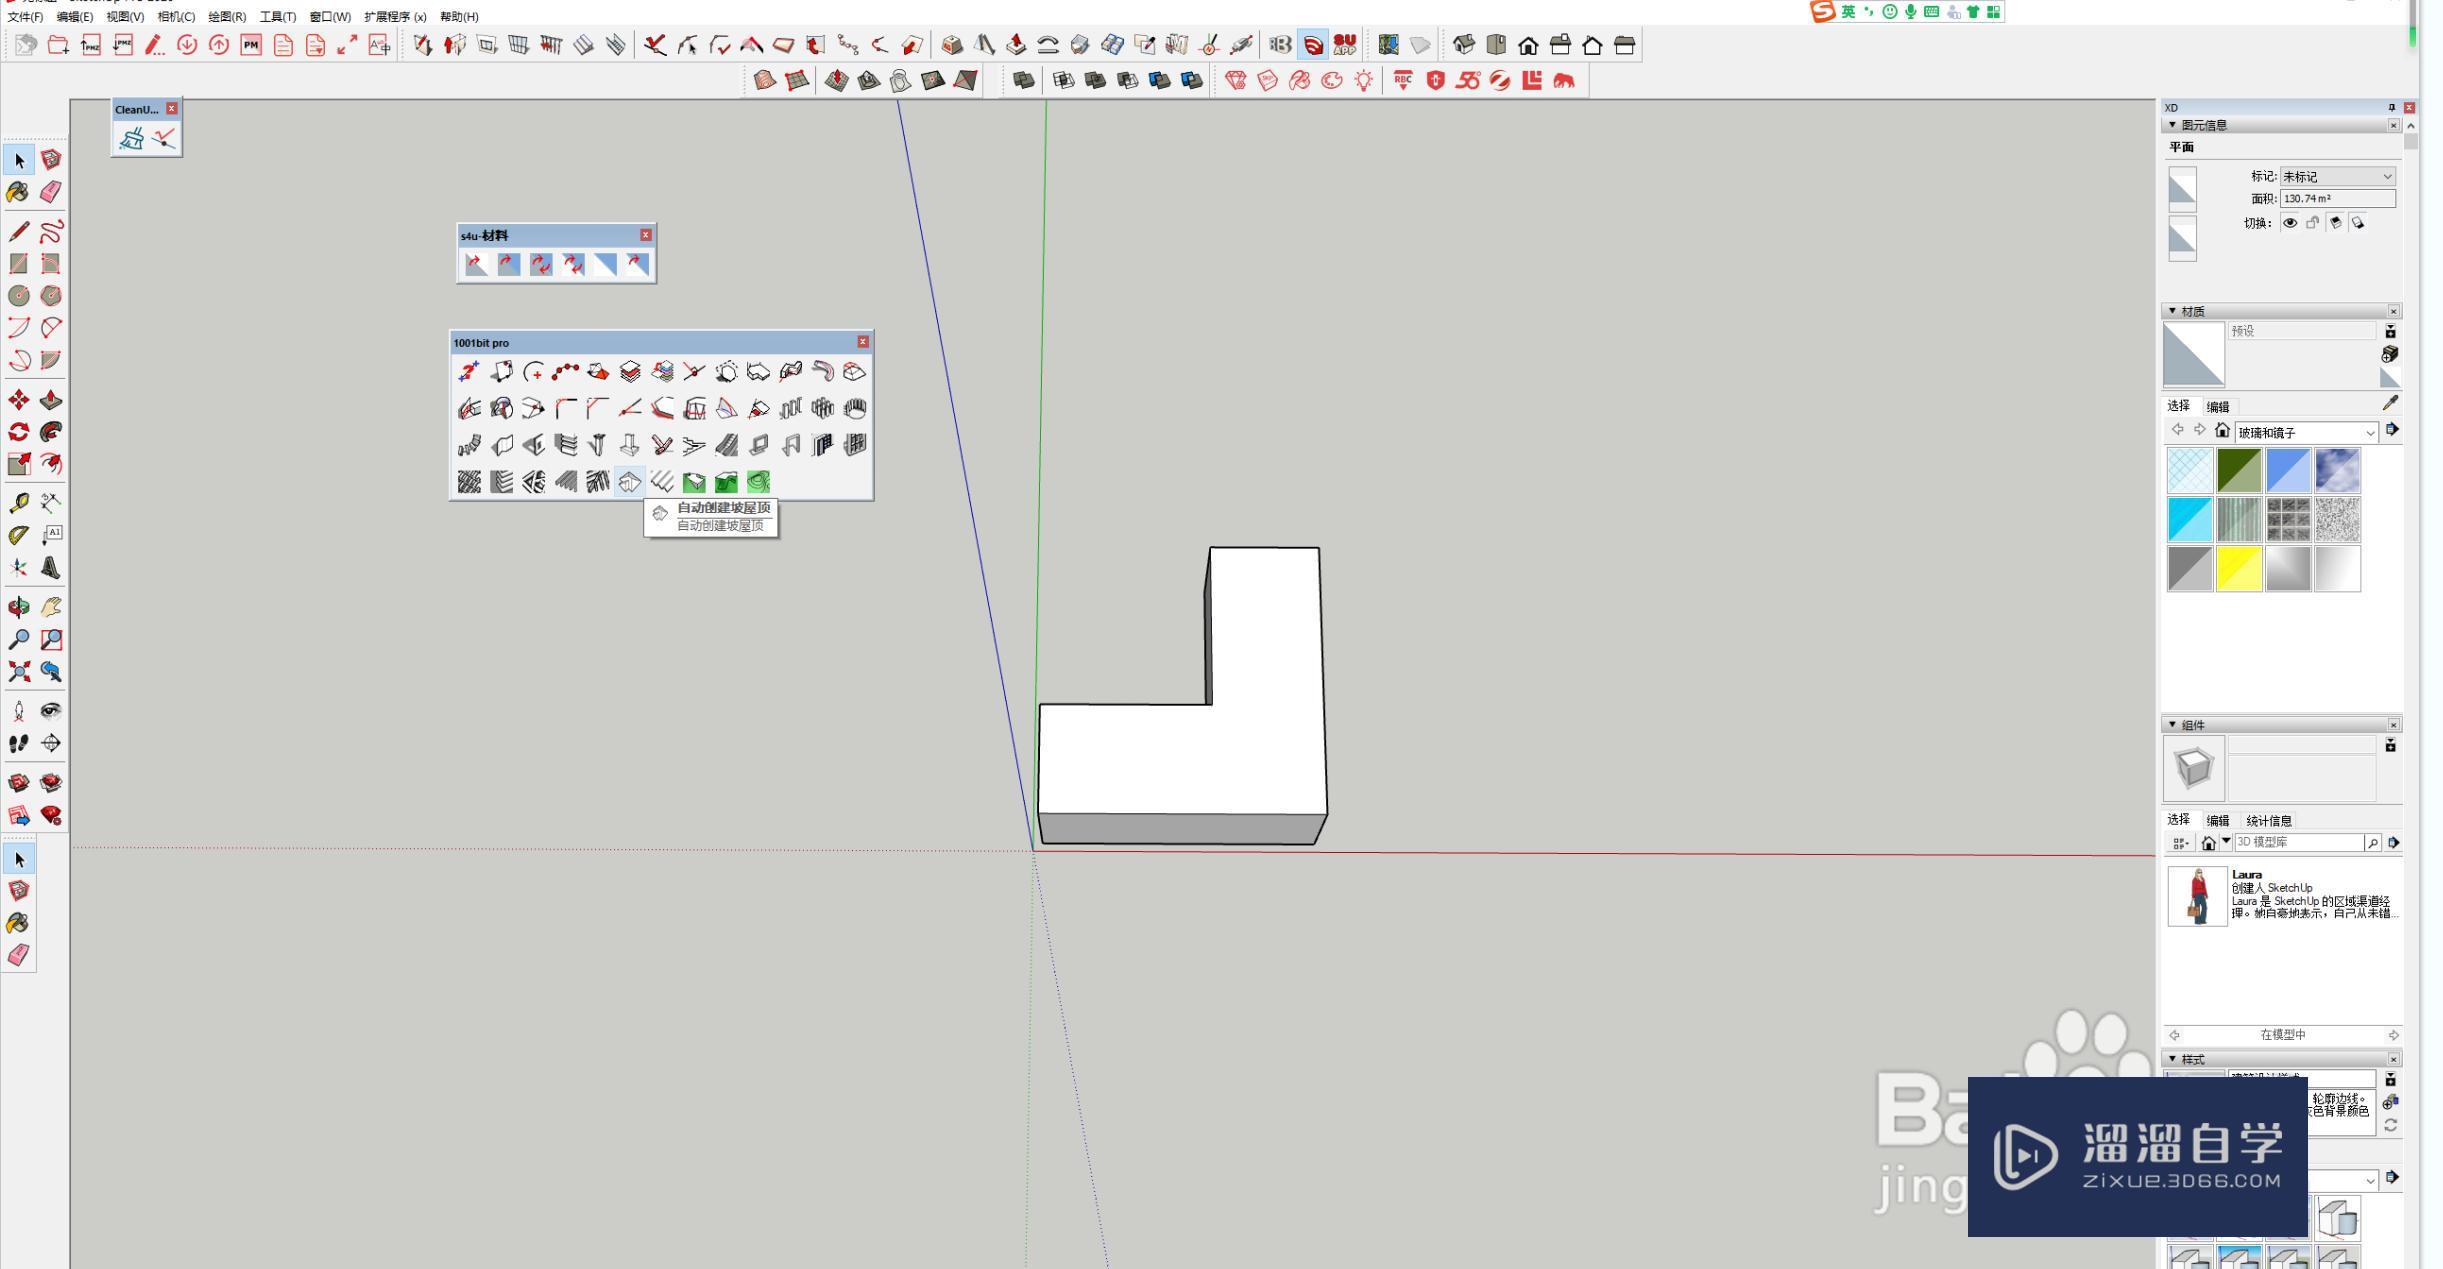
Task: Click the last green icon in 1001bit pro bottom row
Action: click(758, 482)
